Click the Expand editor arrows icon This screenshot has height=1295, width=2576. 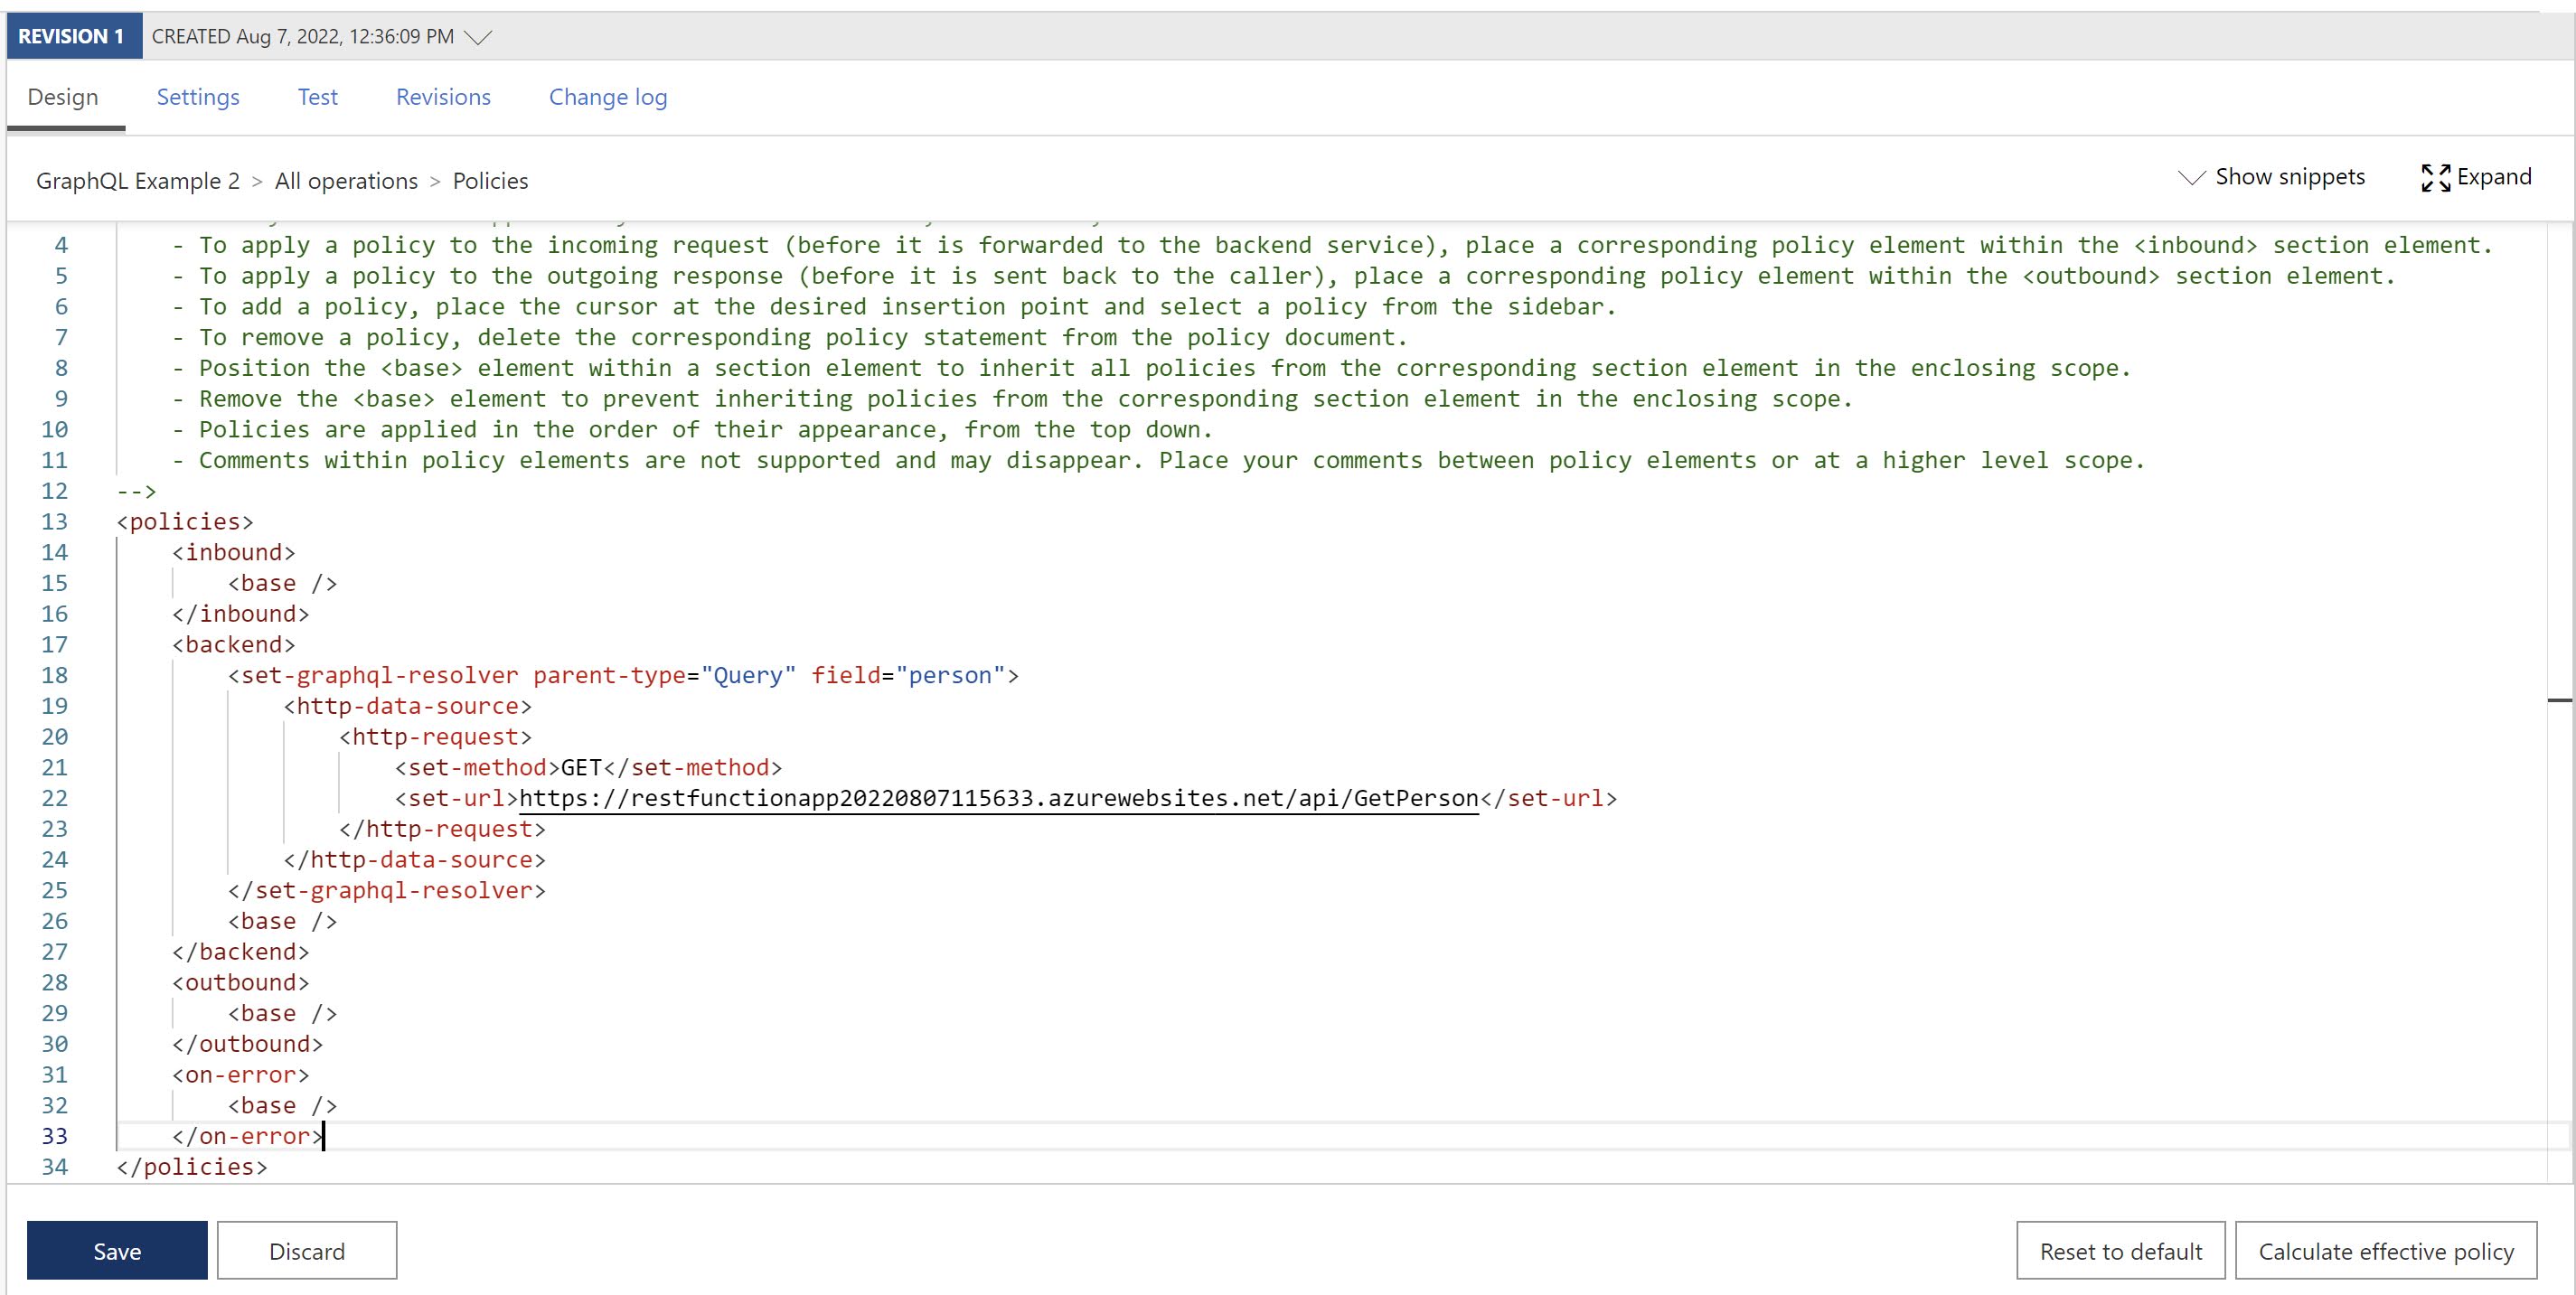pyautogui.click(x=2435, y=178)
